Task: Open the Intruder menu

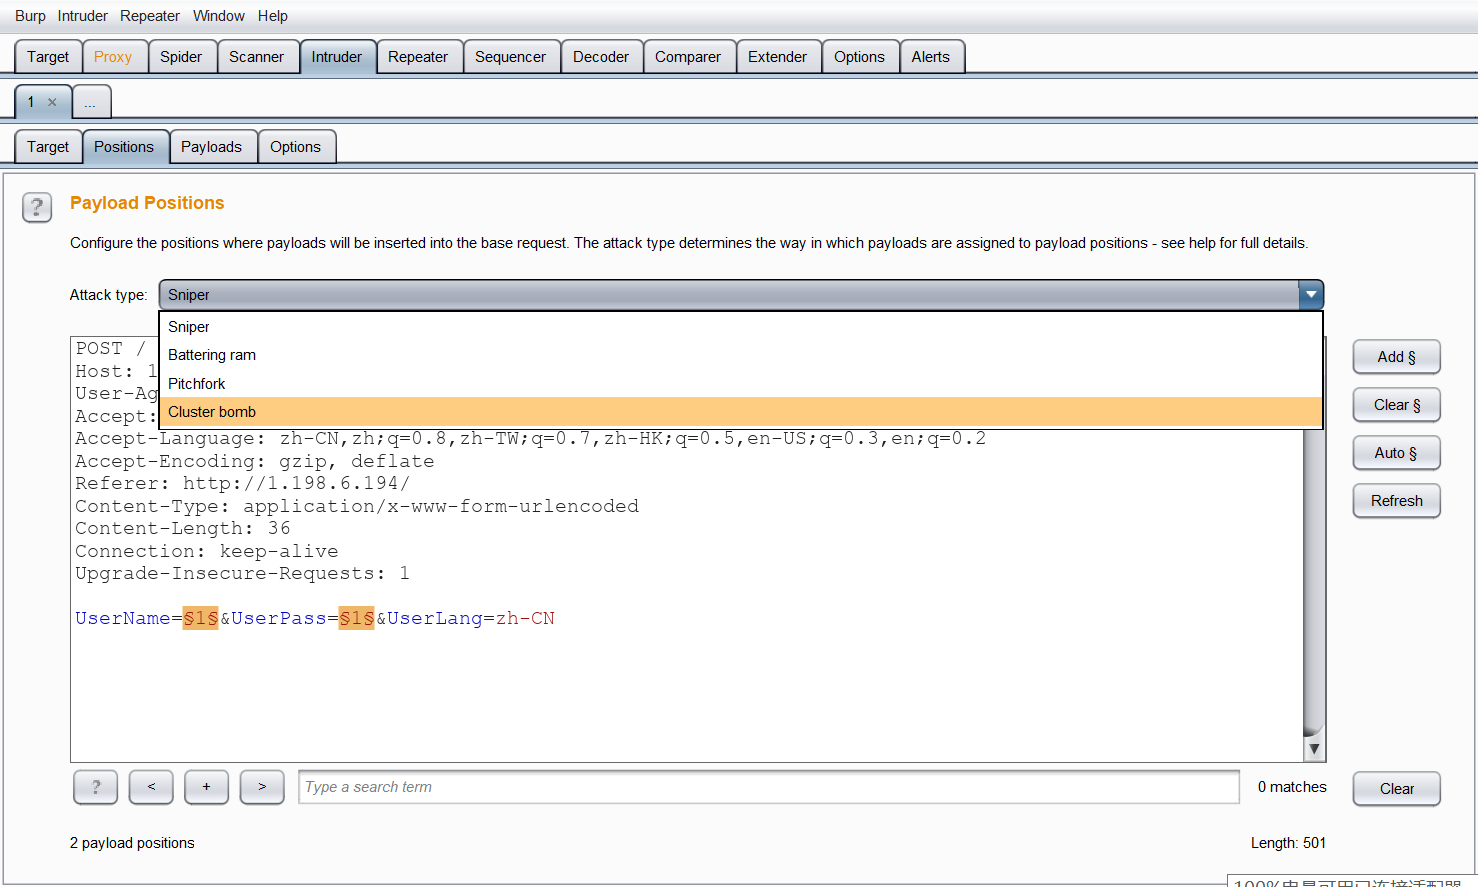Action: pos(82,16)
